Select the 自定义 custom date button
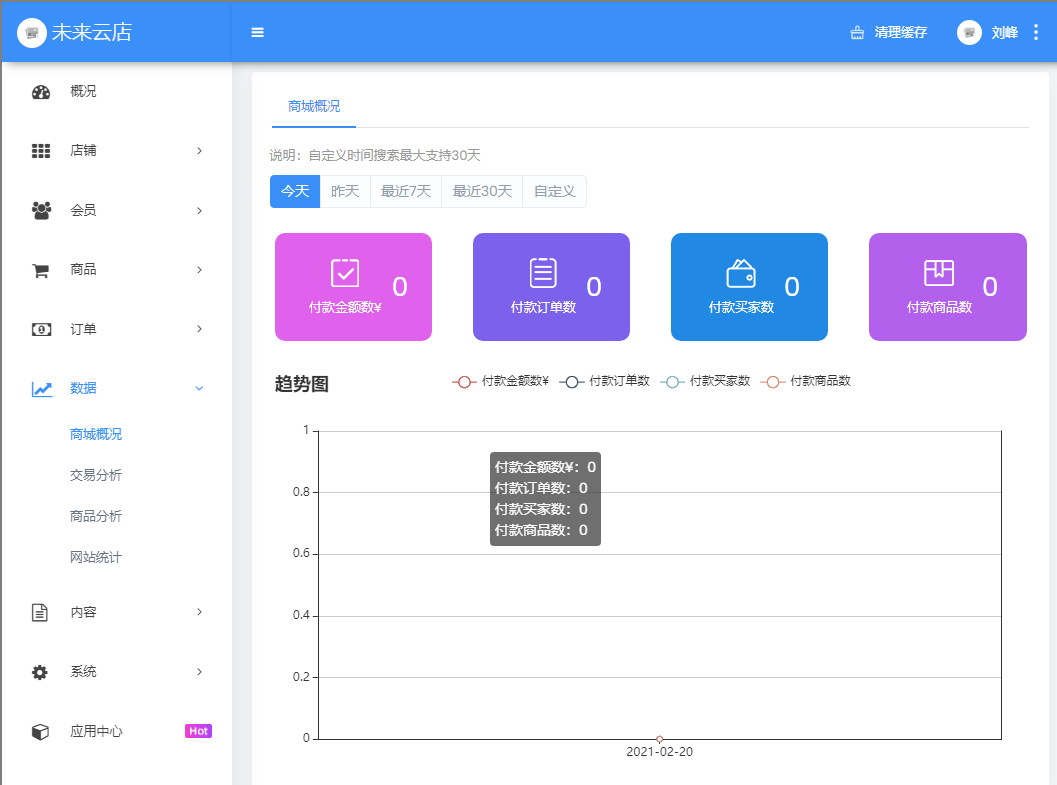 click(x=554, y=191)
